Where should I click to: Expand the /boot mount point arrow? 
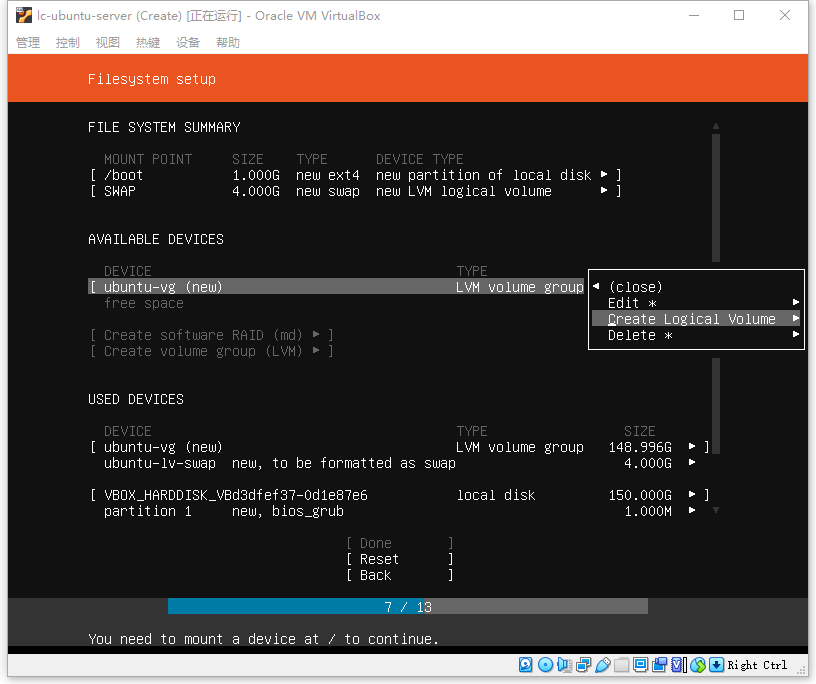tap(604, 174)
